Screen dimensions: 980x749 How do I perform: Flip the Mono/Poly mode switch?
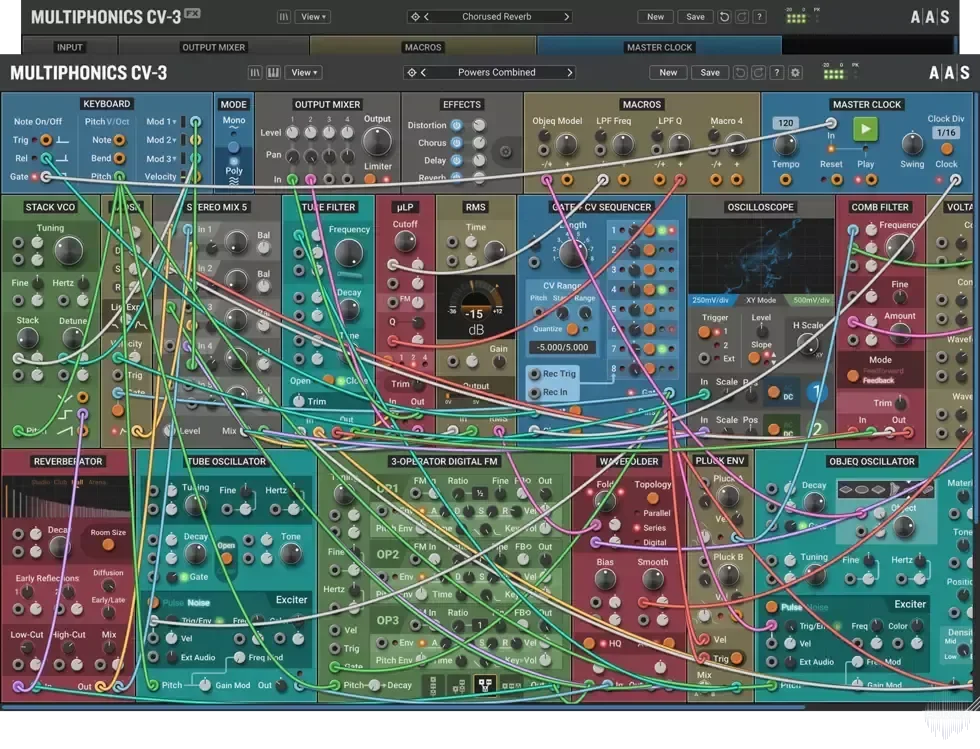[233, 148]
